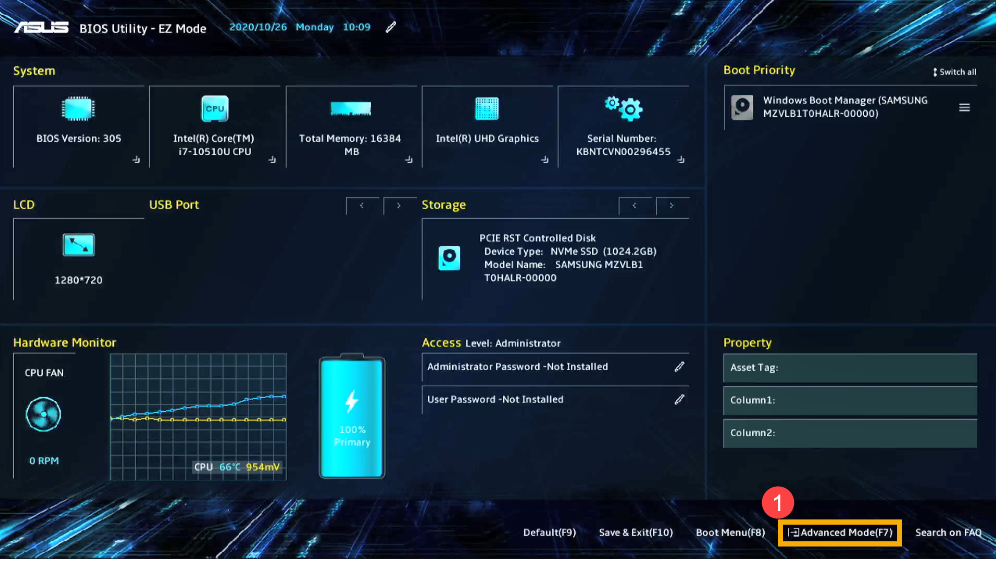
Task: Click the Serial Number gears icon
Action: 626,109
